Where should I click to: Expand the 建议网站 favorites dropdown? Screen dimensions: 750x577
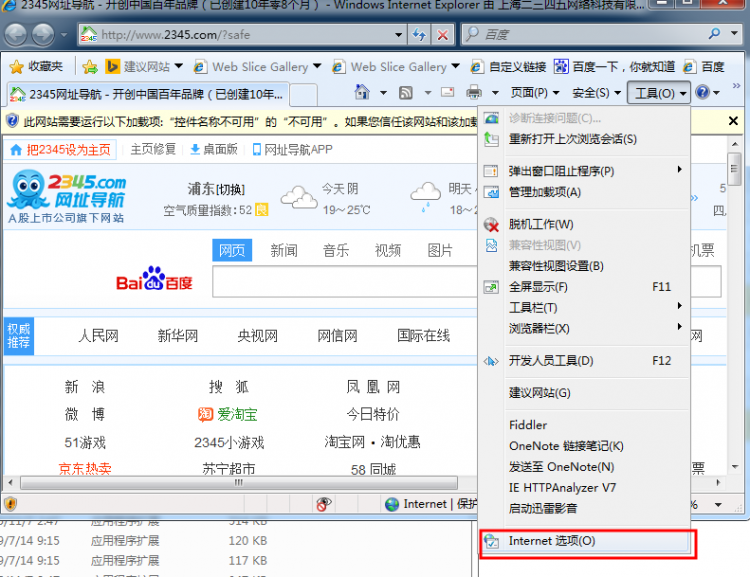[178, 66]
